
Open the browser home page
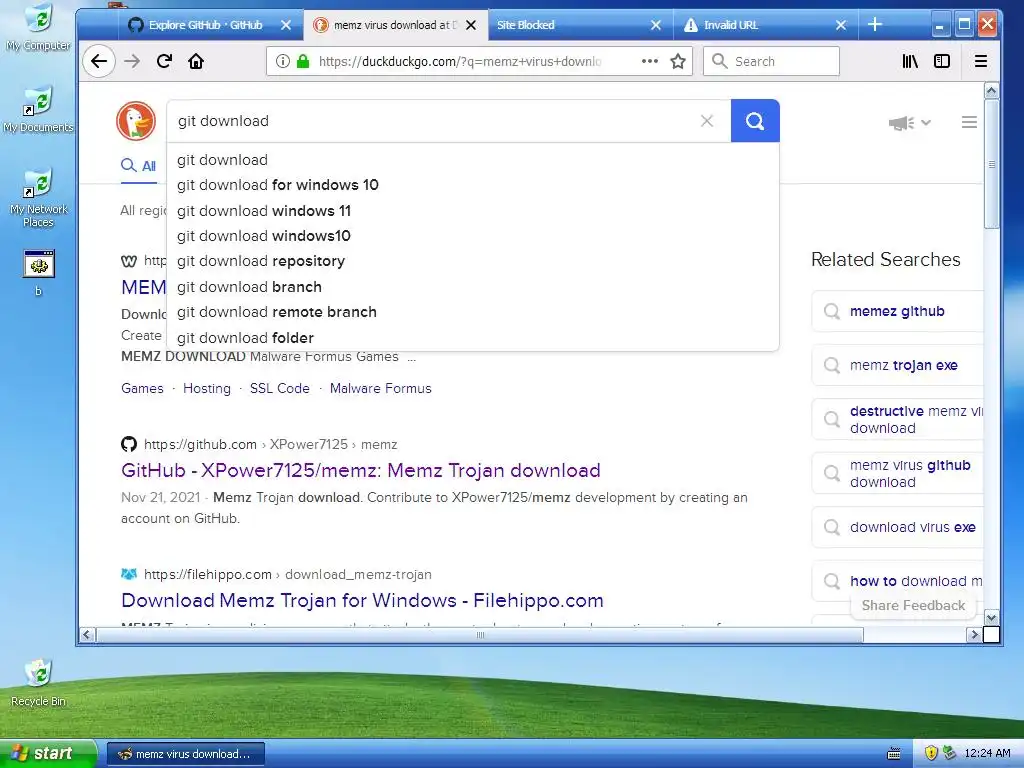click(x=196, y=61)
